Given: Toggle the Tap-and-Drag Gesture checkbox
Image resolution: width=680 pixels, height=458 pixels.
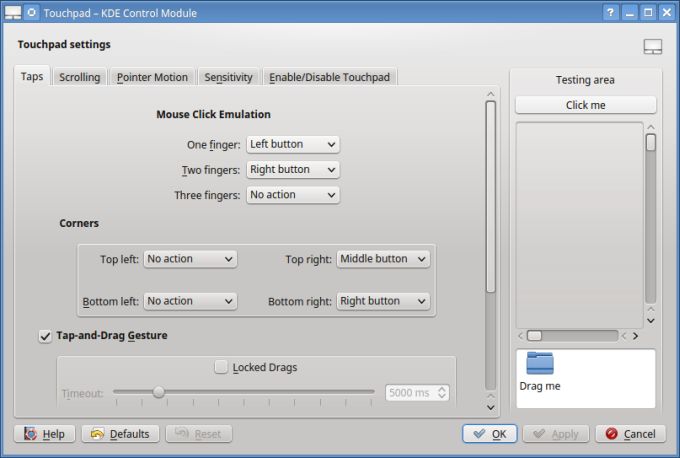Looking at the screenshot, I should [45, 336].
